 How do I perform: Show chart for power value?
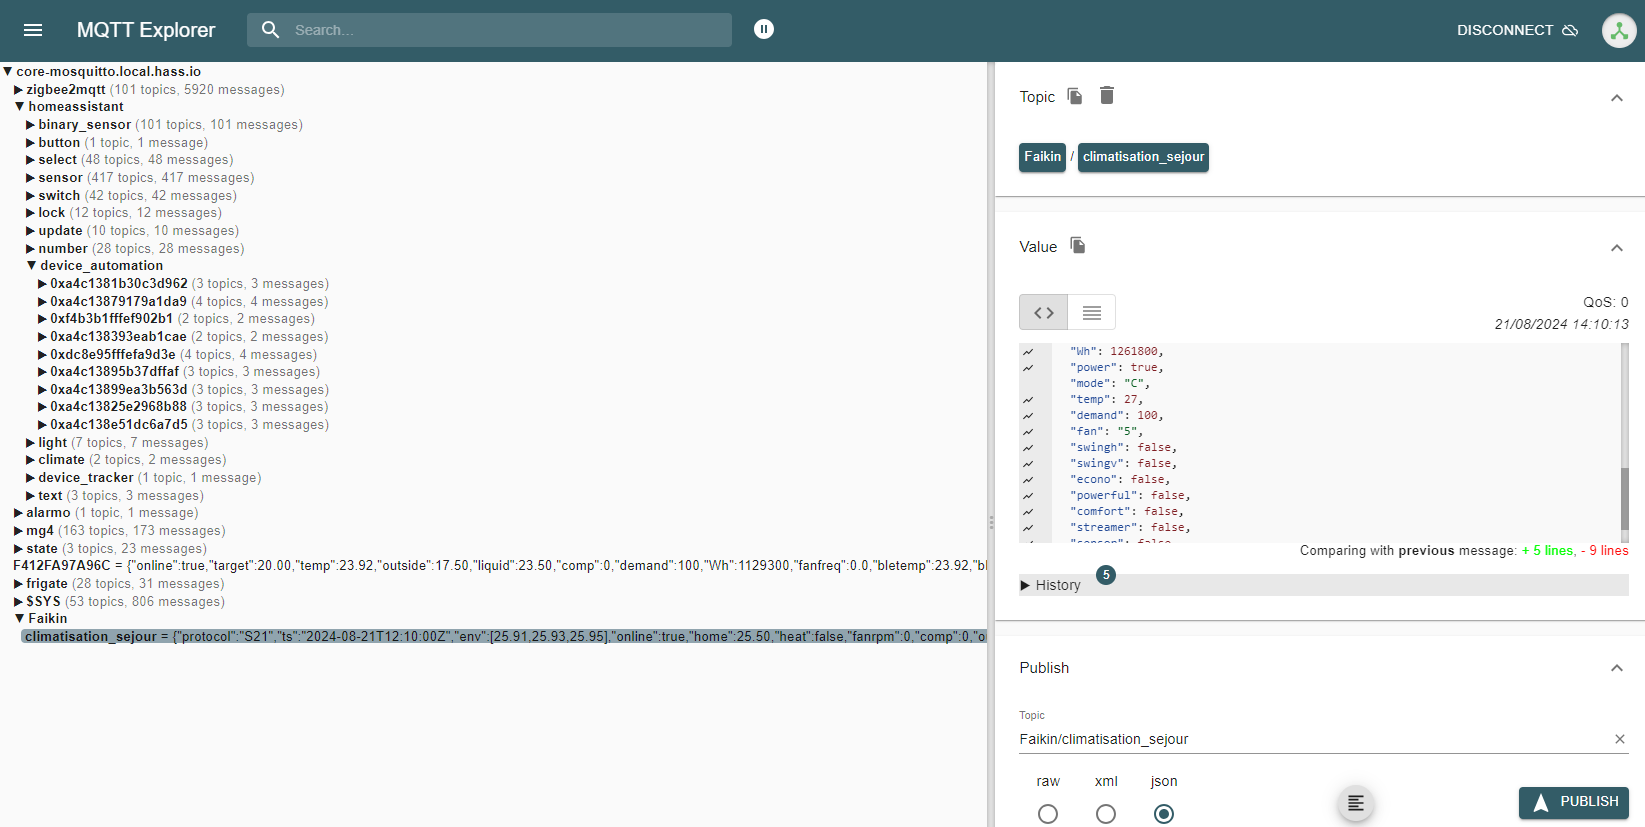tap(1028, 368)
